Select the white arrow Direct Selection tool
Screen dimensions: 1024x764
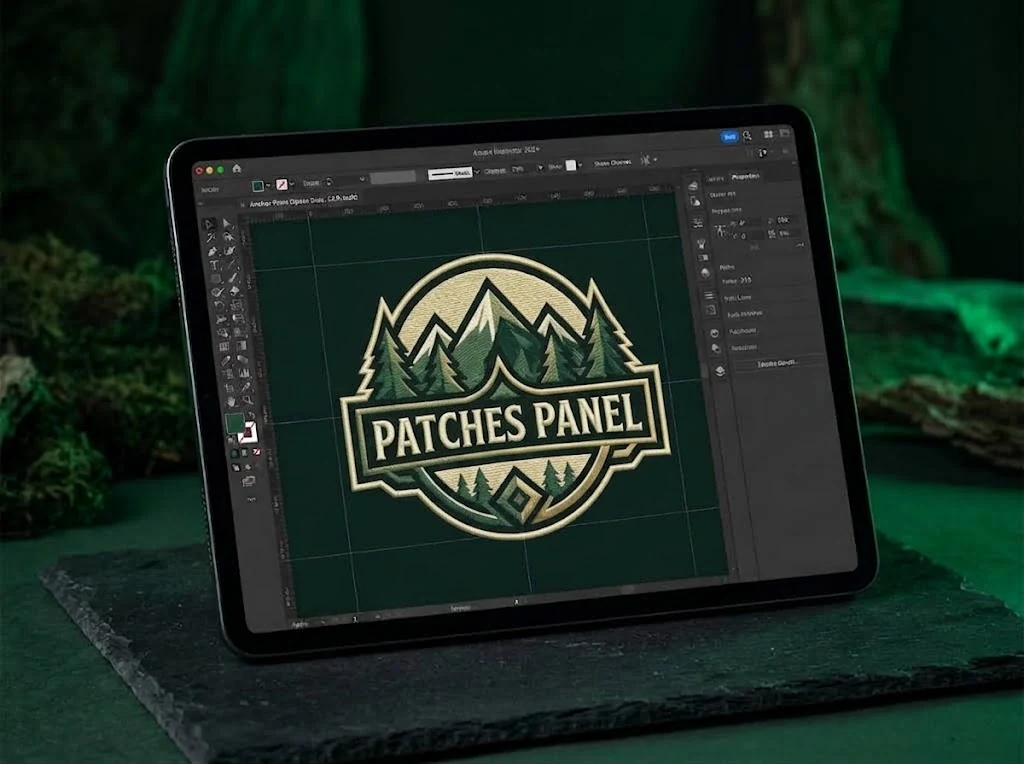(226, 223)
